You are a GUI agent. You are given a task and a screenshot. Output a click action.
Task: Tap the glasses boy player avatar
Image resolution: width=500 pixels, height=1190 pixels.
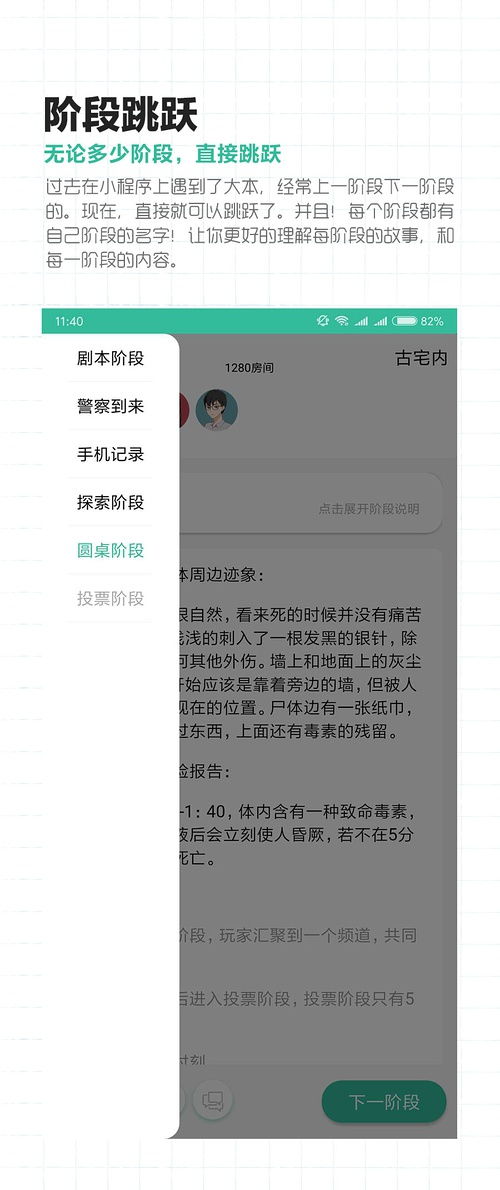(x=217, y=411)
